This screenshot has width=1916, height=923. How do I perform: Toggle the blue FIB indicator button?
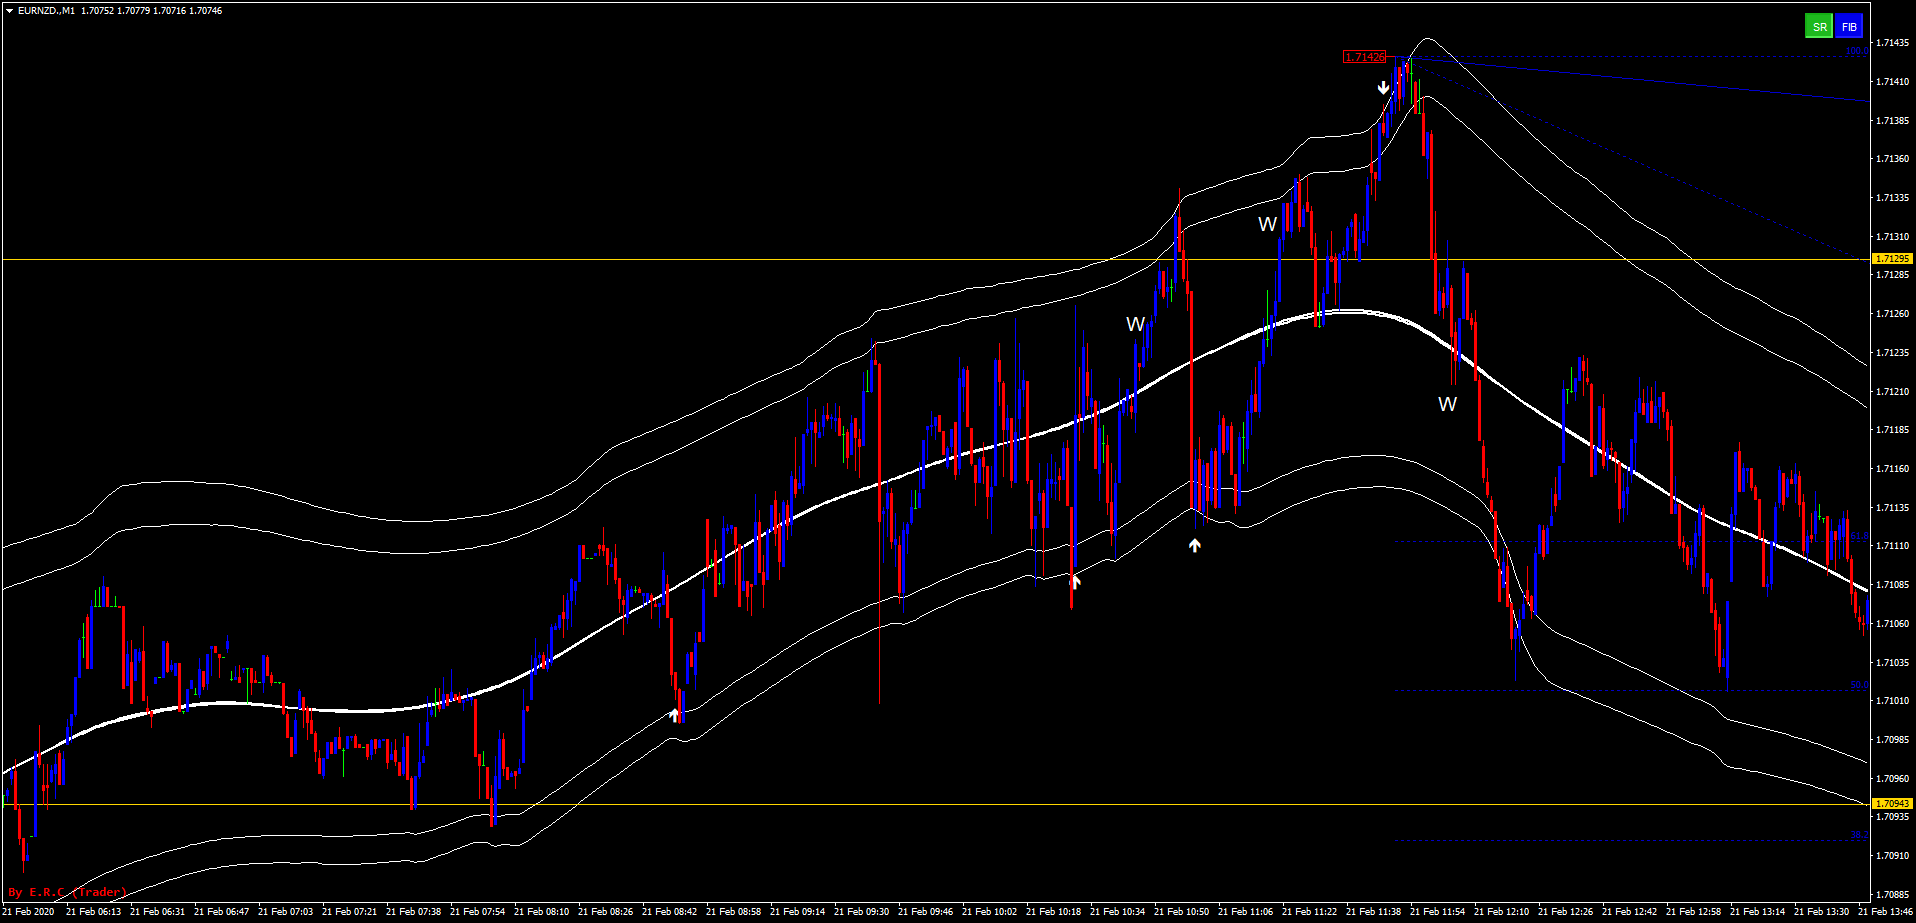pyautogui.click(x=1849, y=27)
